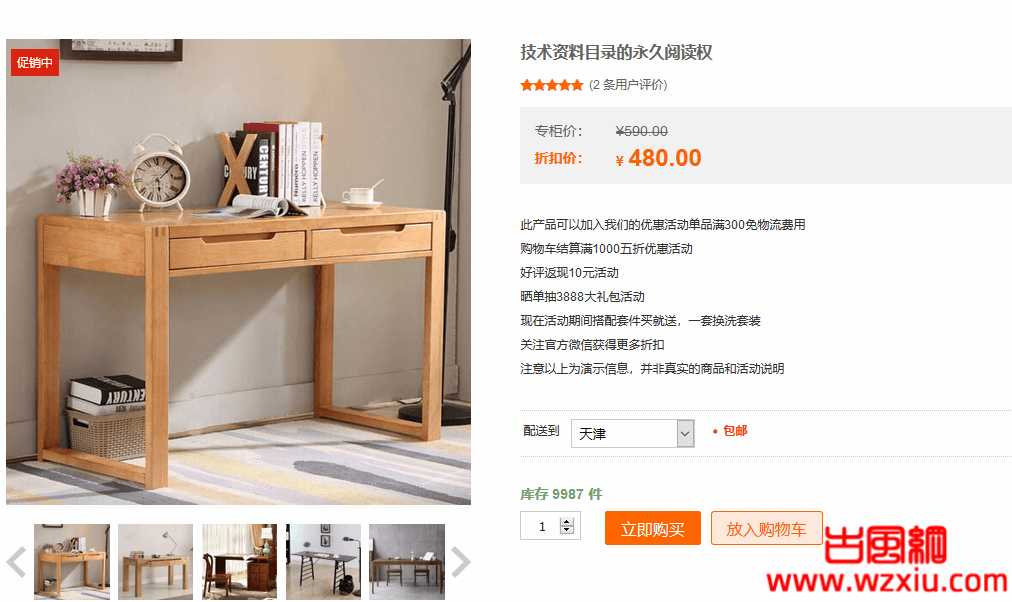Click the next thumbnails right arrow
This screenshot has width=1012, height=602.
(460, 561)
